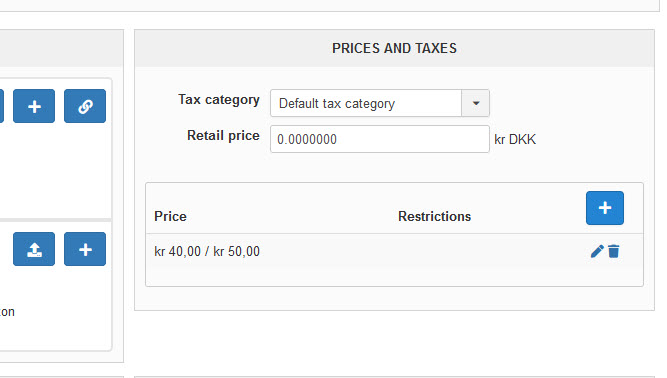Click the Restrictions column header
This screenshot has width=667, height=378.
pos(434,216)
